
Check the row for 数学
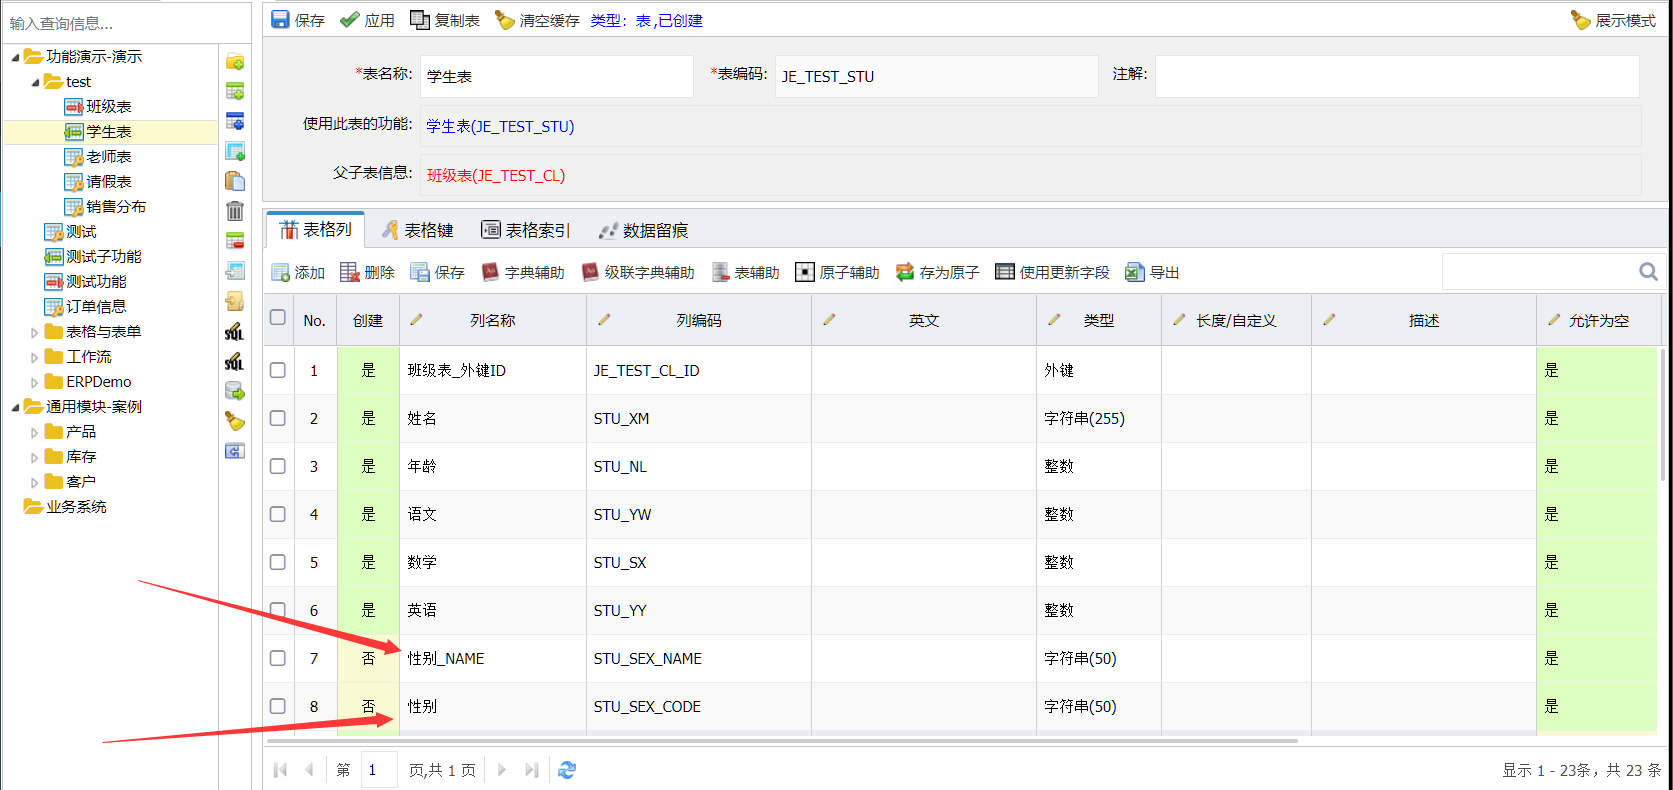(278, 562)
